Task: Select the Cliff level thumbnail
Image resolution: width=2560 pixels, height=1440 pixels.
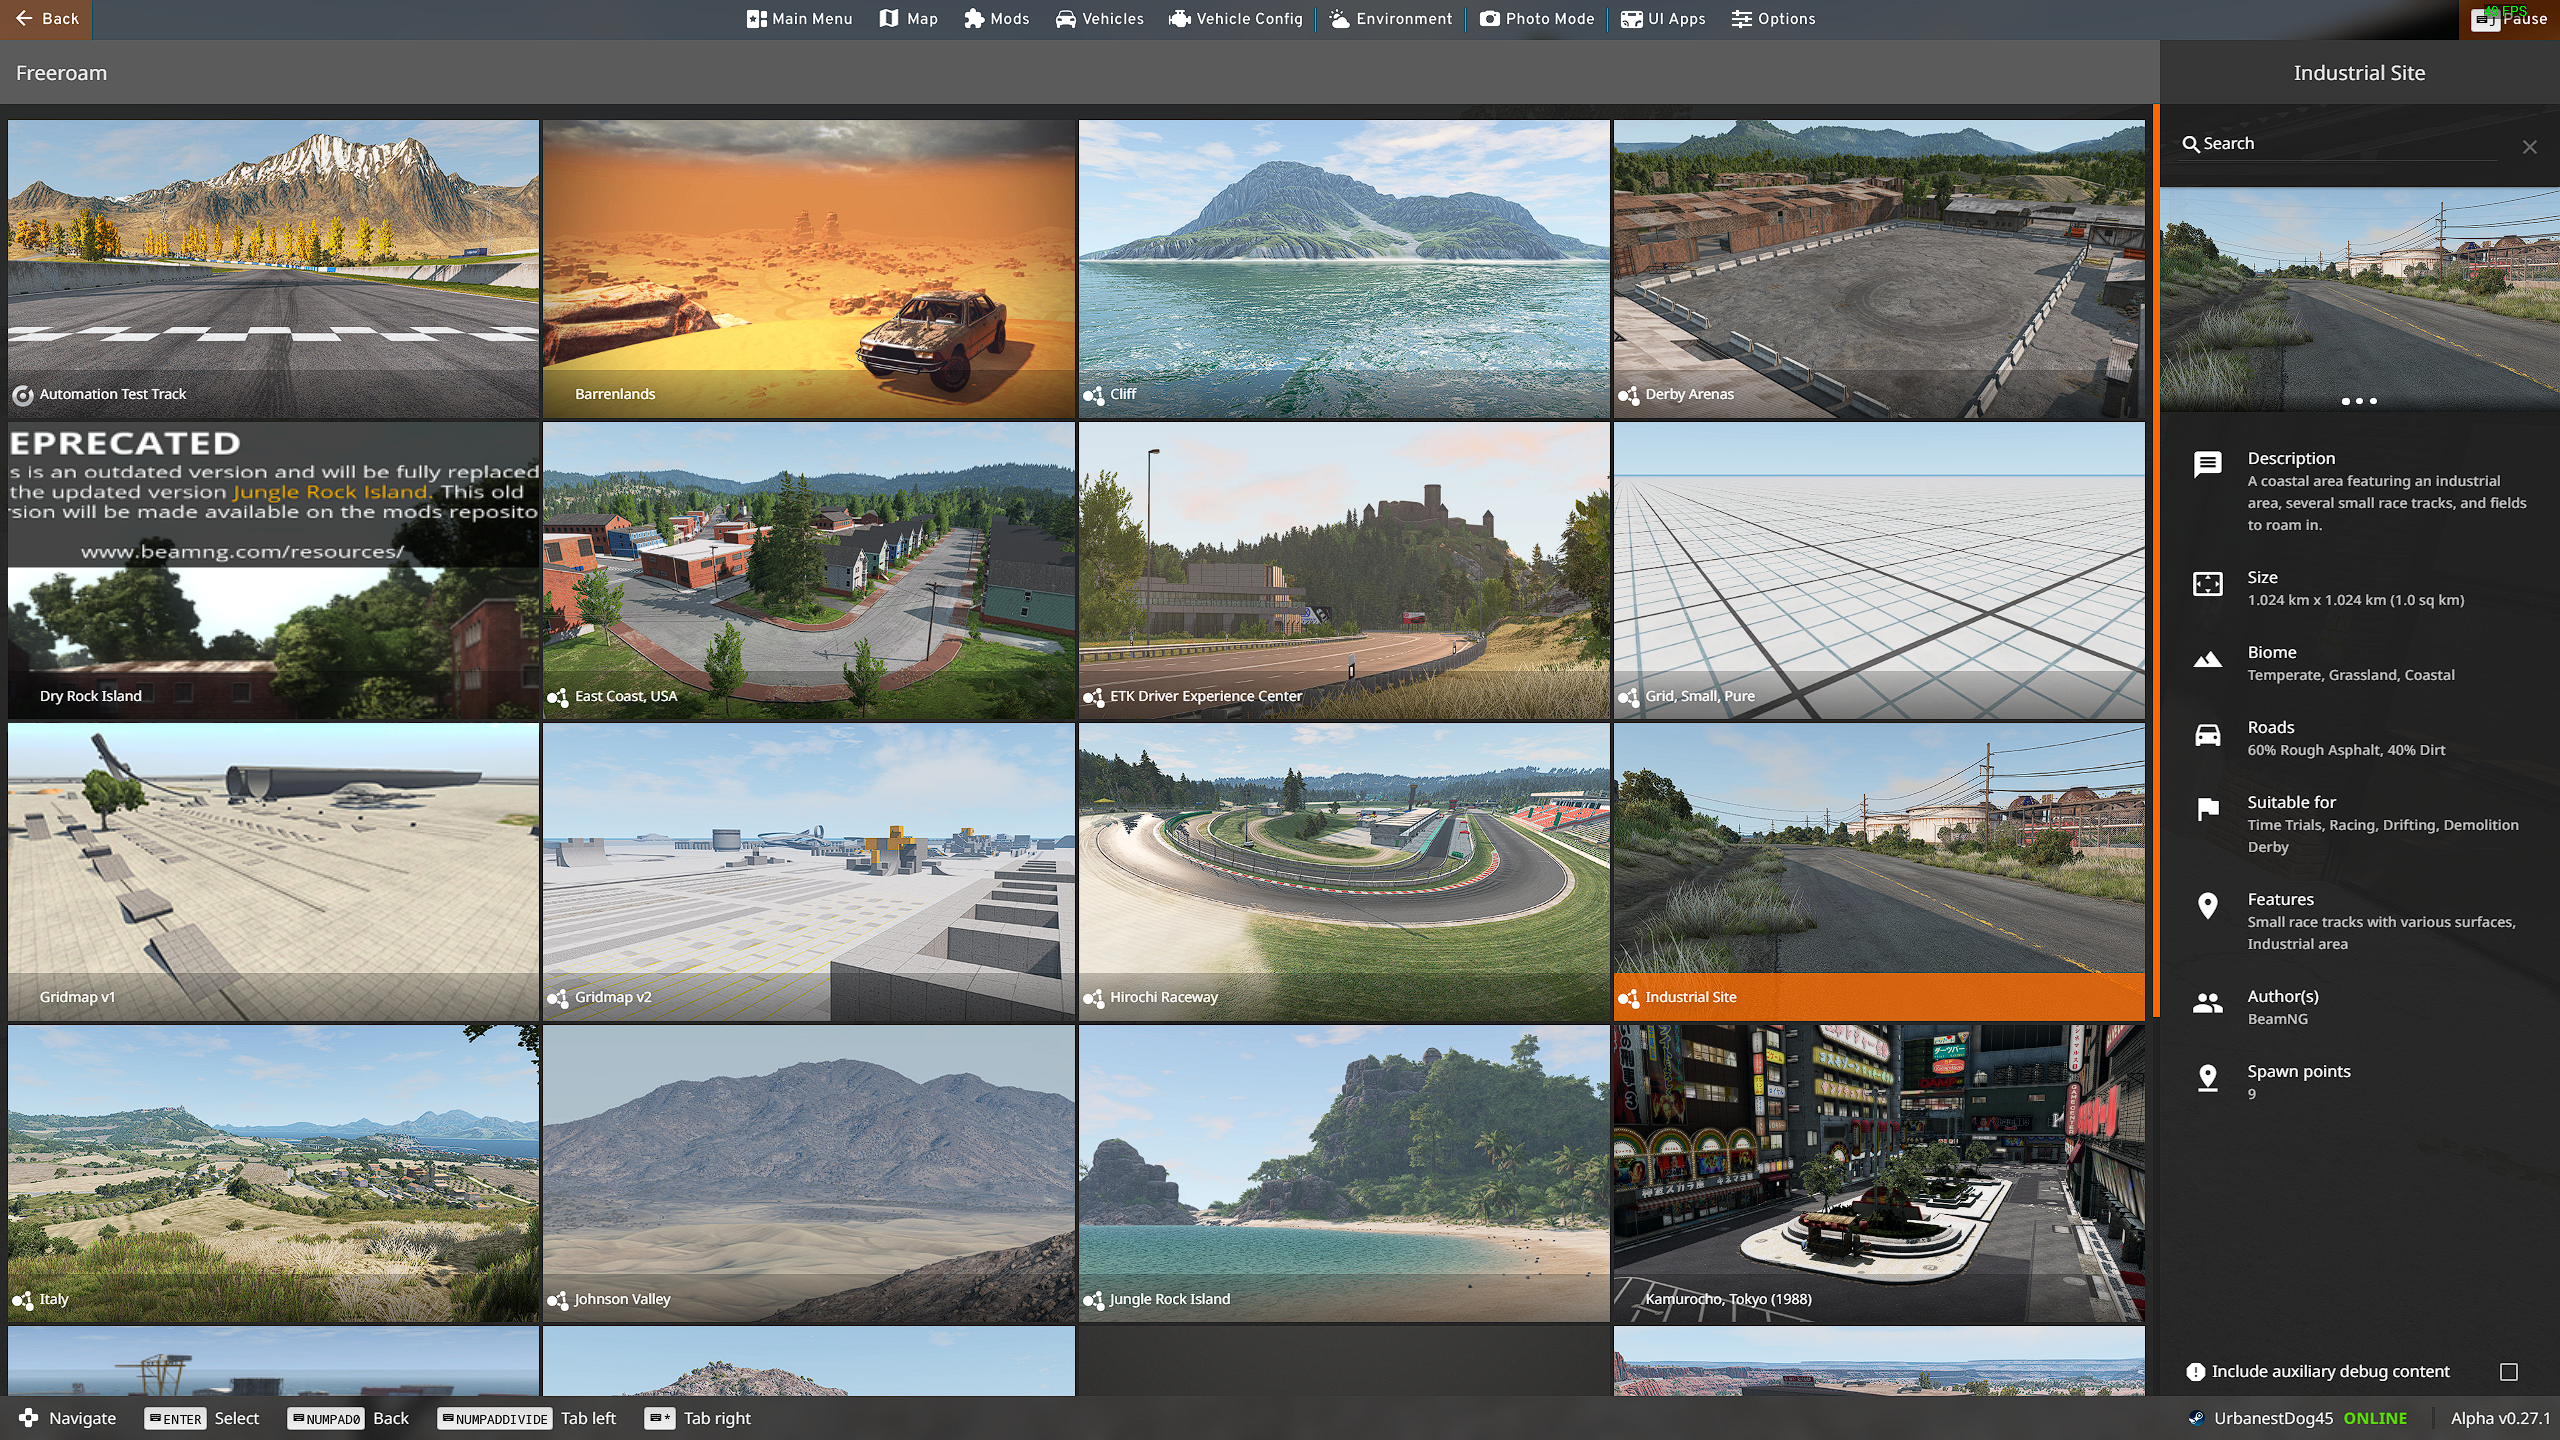Action: [1344, 269]
